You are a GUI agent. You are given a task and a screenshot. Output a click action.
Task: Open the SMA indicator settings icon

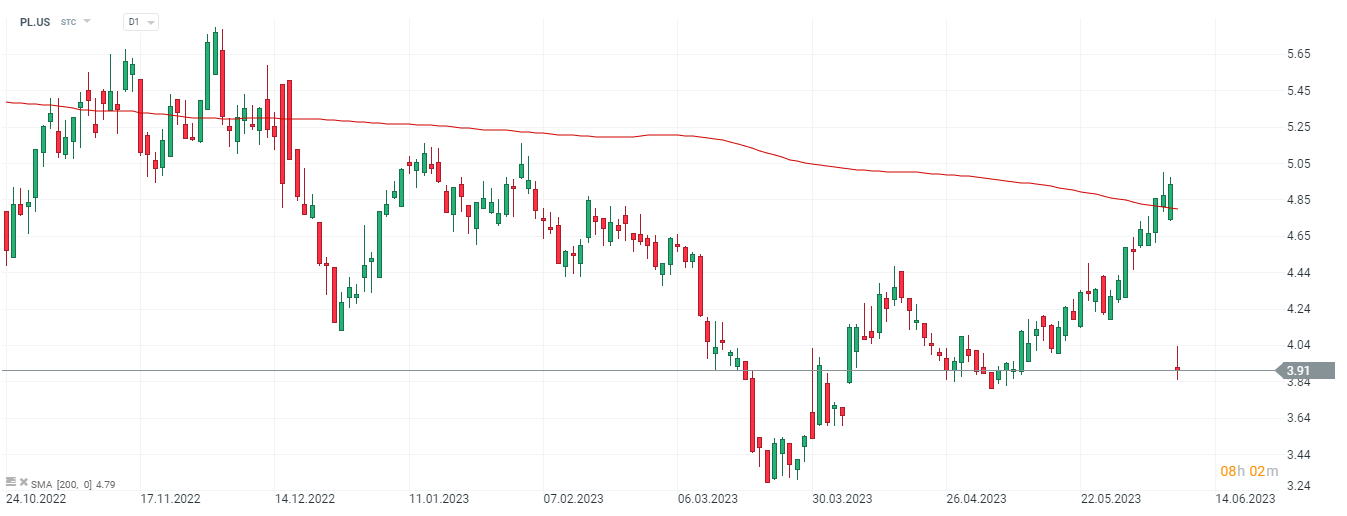[10, 481]
